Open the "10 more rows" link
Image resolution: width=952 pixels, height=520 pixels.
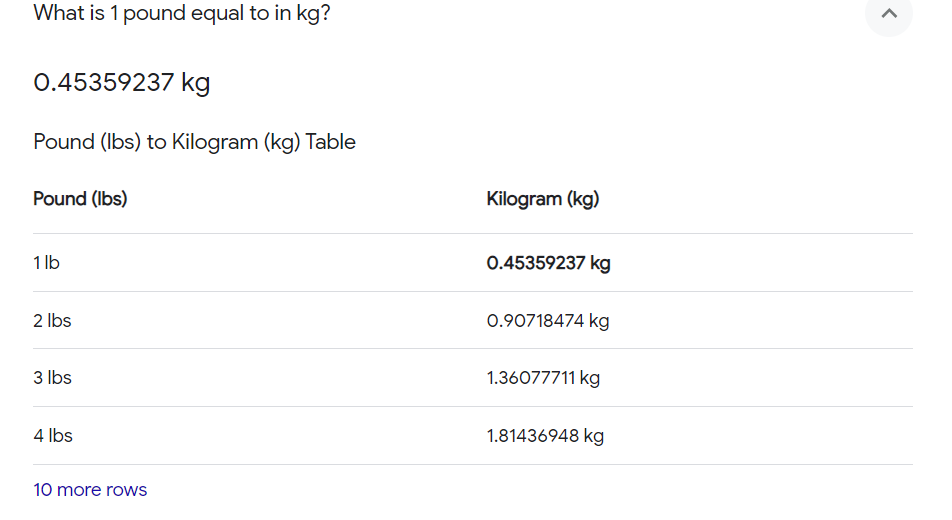tap(90, 490)
